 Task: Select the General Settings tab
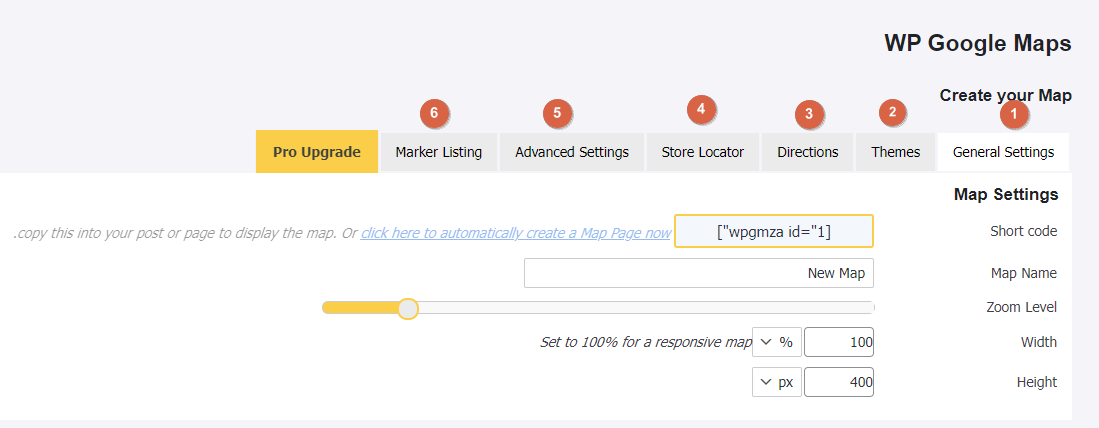tap(1004, 152)
